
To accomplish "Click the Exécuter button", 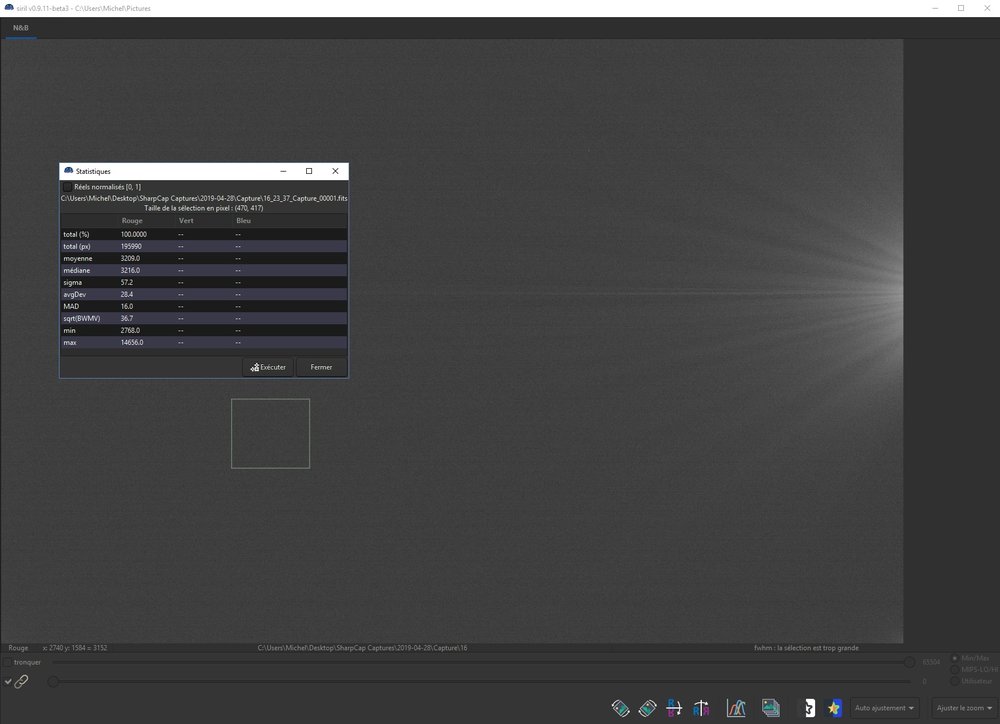I will tap(268, 367).
